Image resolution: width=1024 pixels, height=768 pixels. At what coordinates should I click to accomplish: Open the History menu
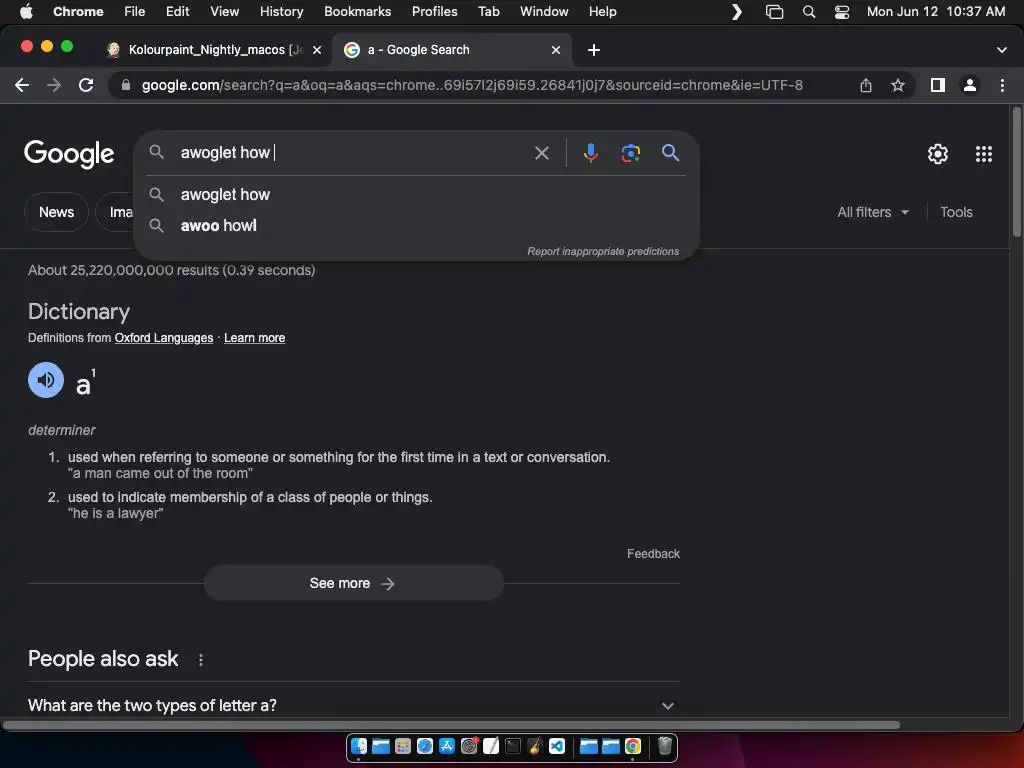coord(281,12)
